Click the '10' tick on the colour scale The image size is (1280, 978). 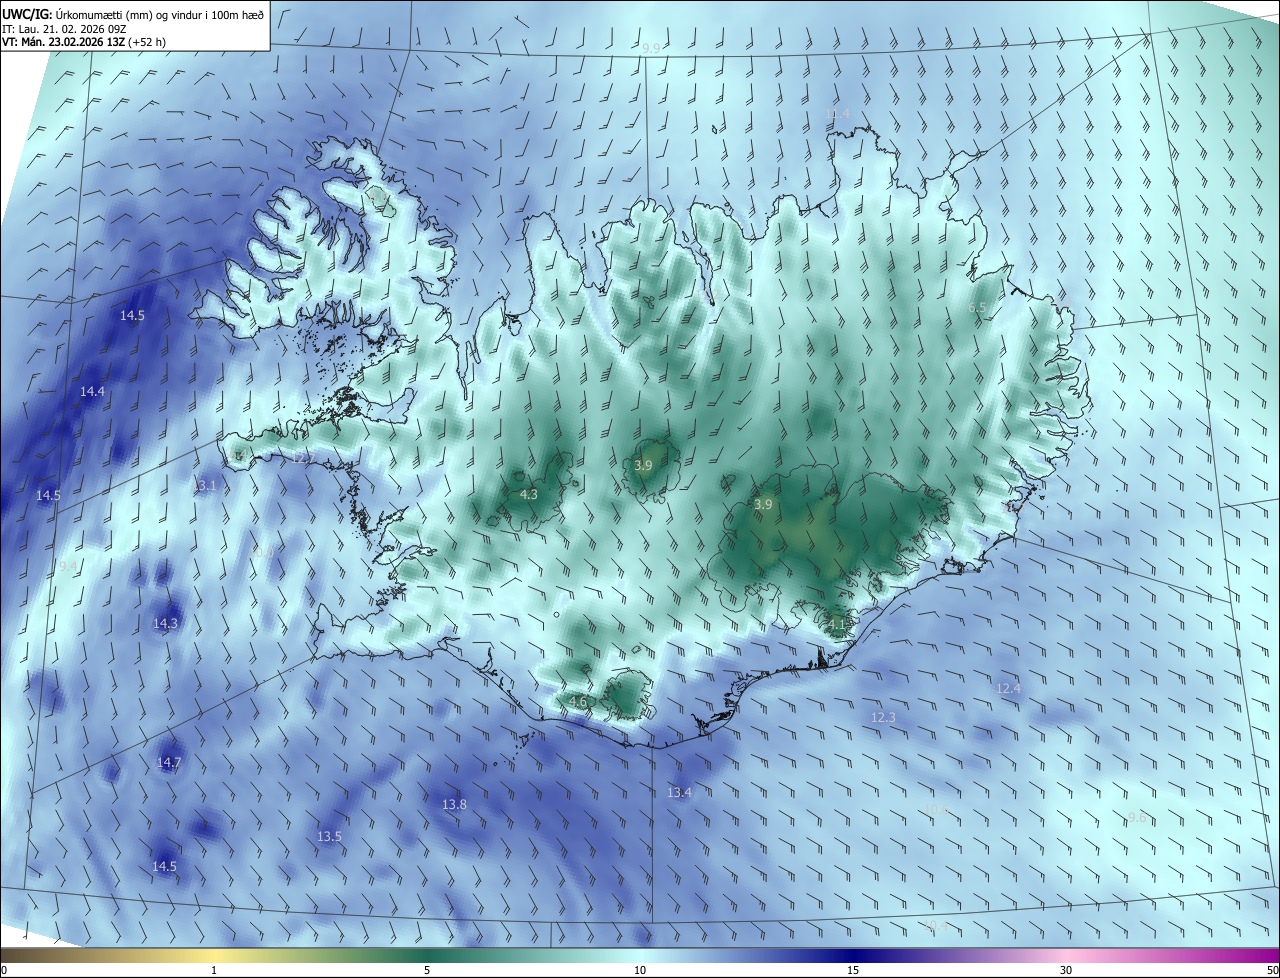tap(640, 970)
